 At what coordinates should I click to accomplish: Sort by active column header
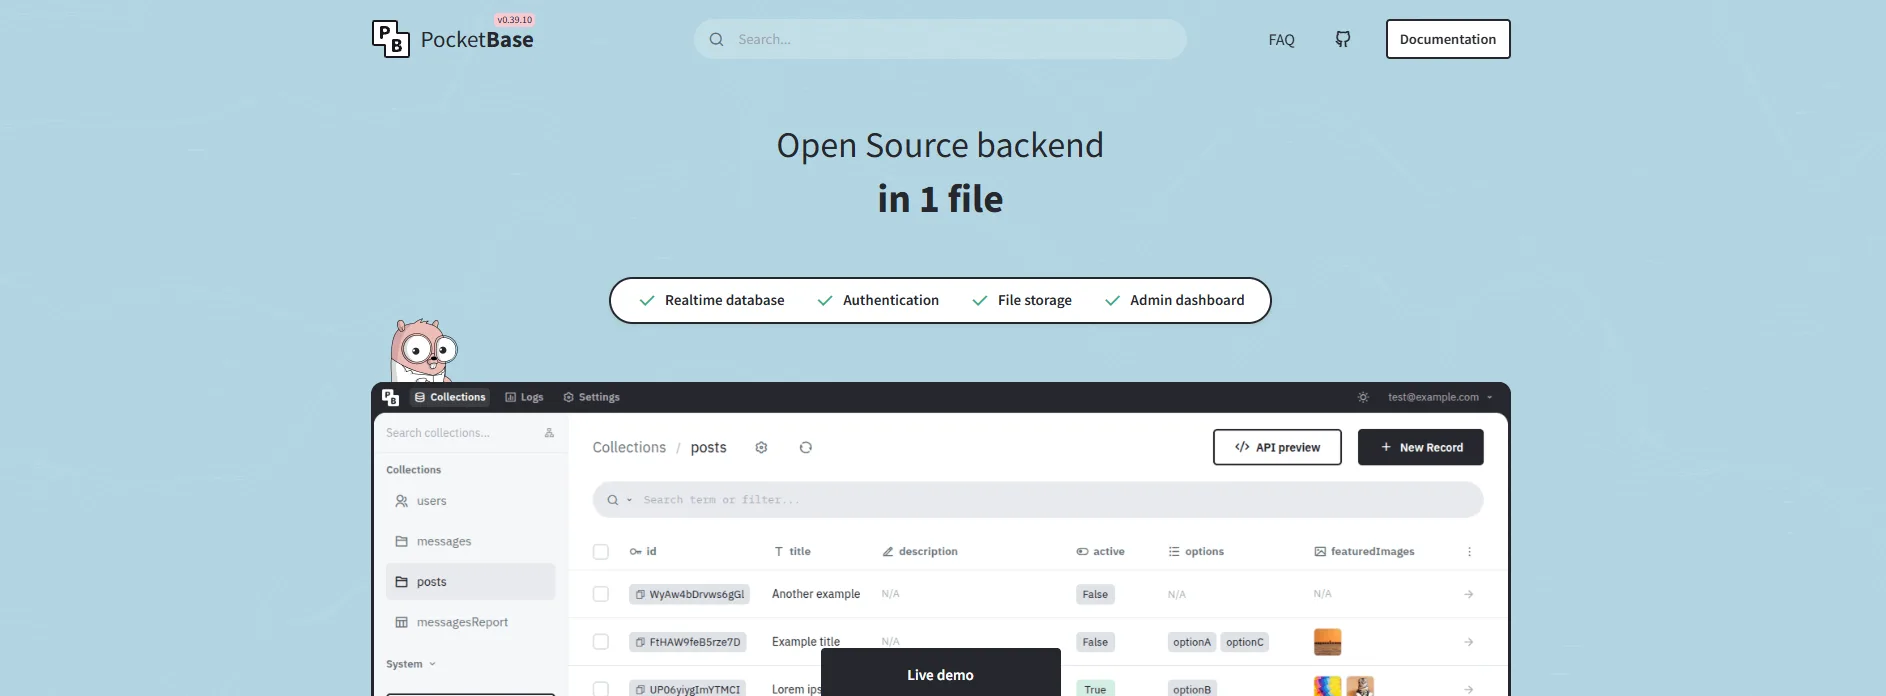1100,551
